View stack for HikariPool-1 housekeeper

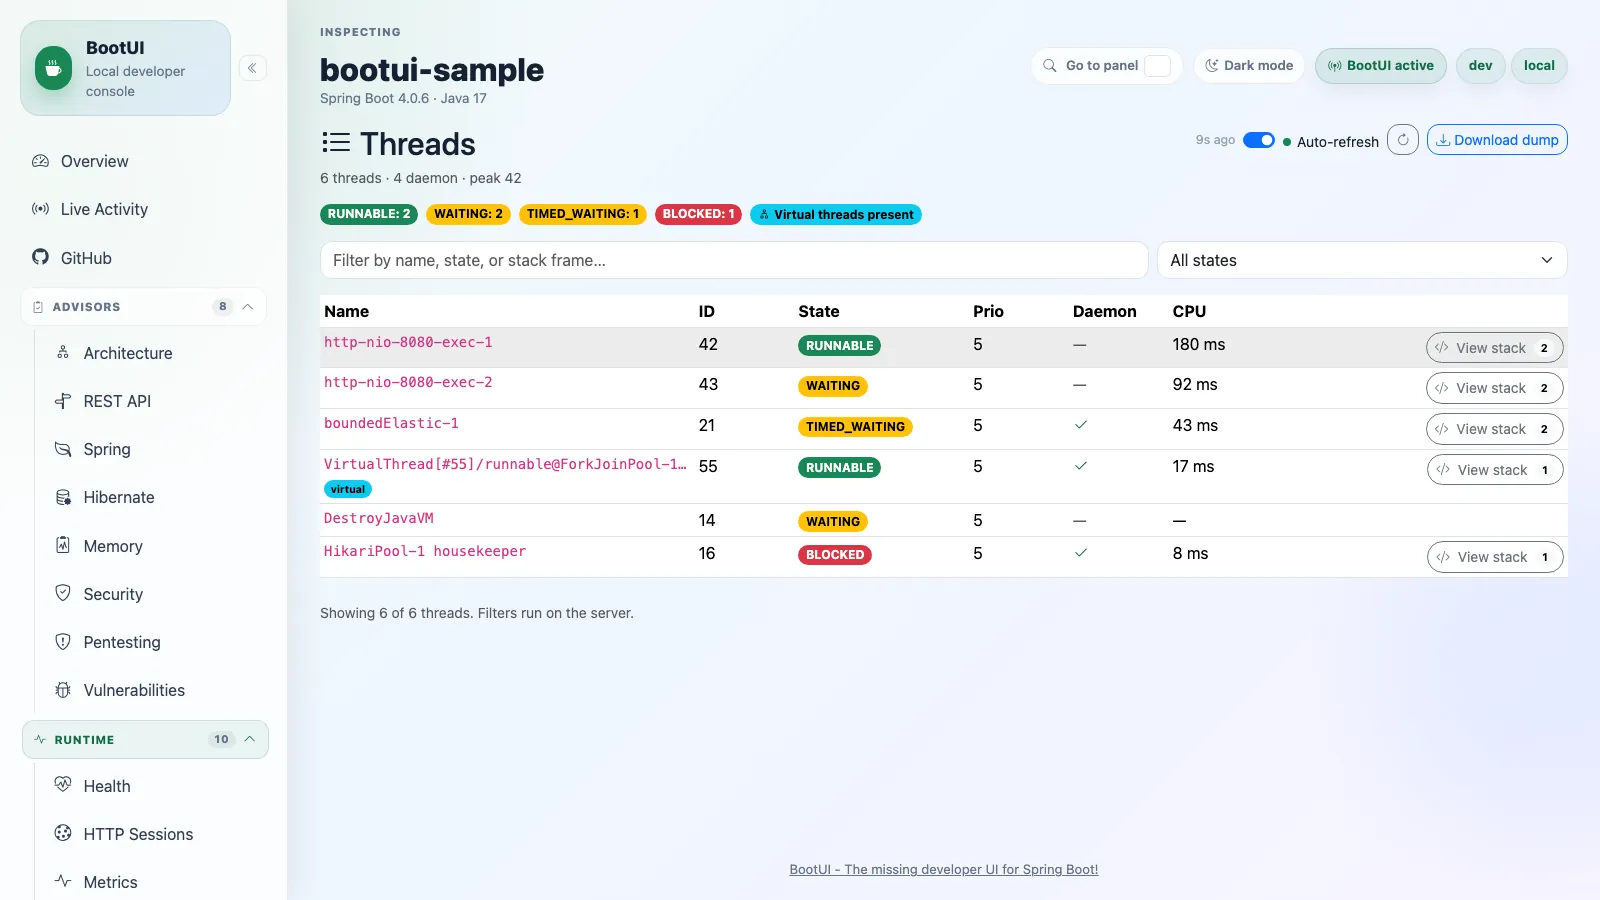coord(1495,557)
